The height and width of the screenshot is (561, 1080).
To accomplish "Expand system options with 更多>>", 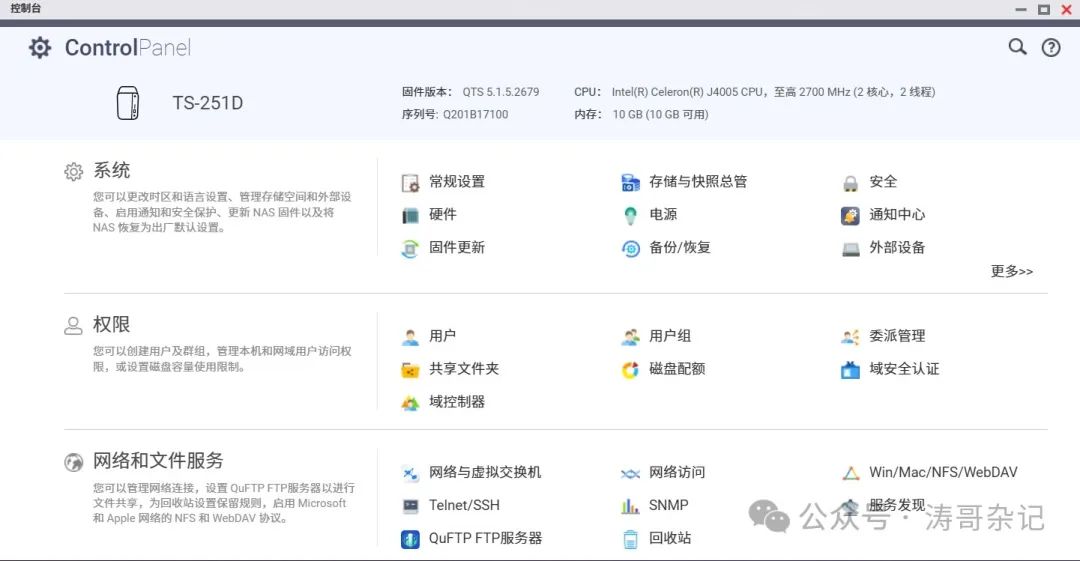I will [1011, 271].
